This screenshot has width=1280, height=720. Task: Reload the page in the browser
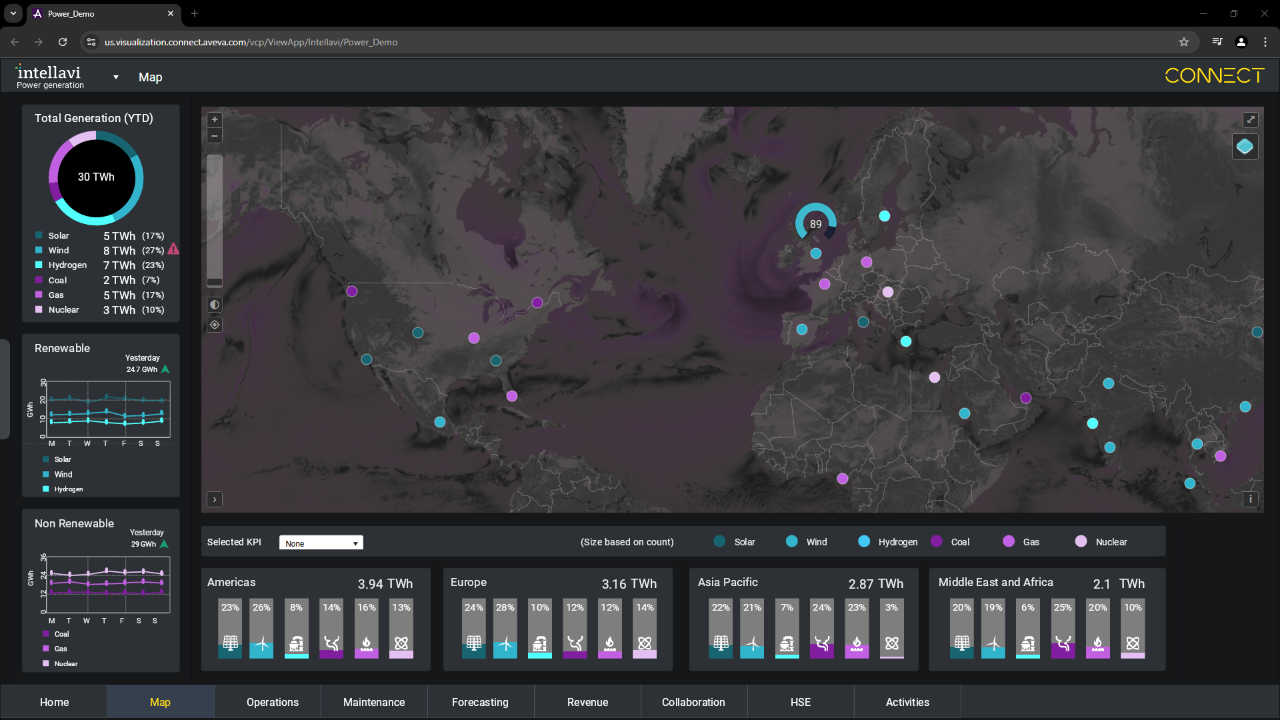click(x=63, y=42)
